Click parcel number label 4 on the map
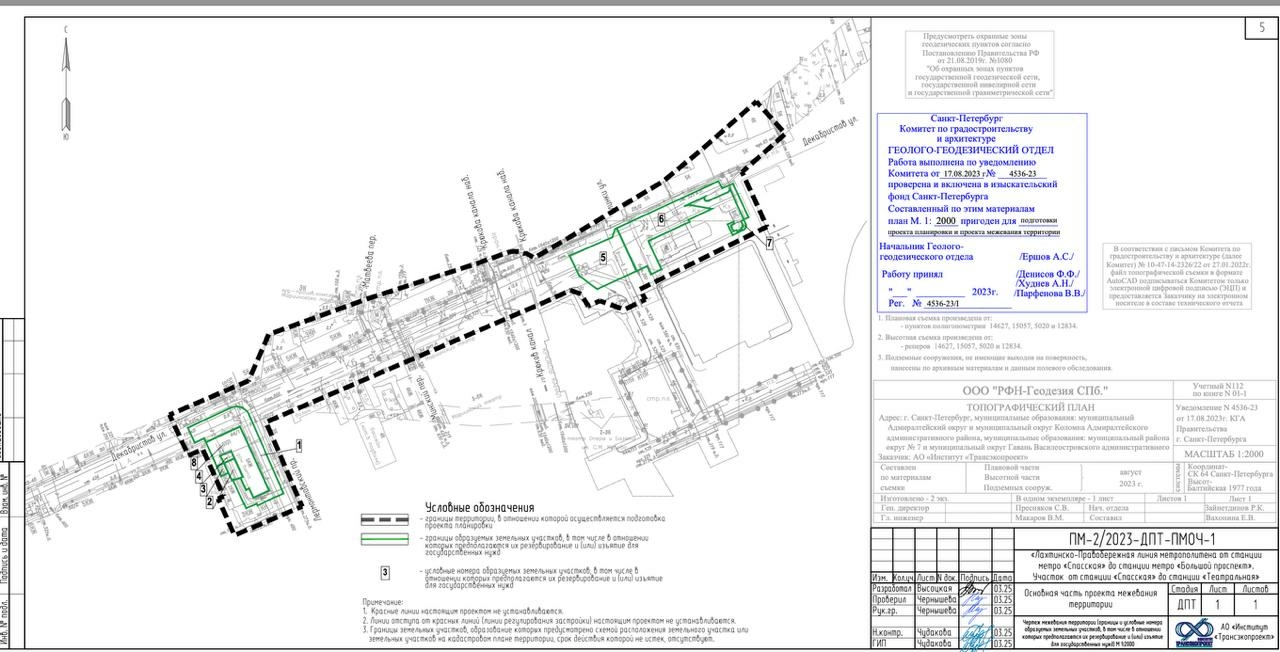This screenshot has width=1280, height=652. pos(197,476)
